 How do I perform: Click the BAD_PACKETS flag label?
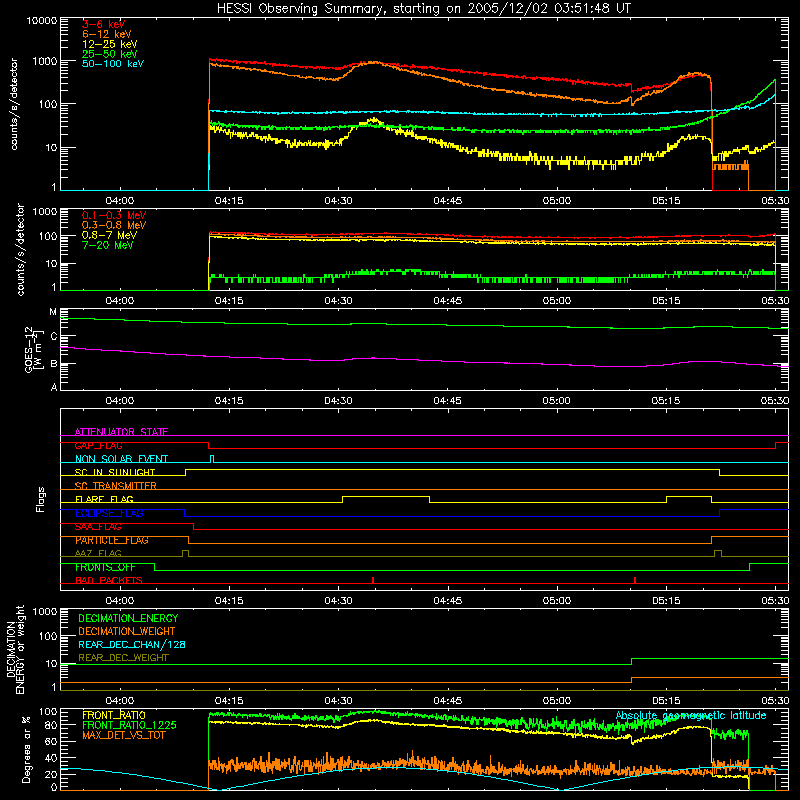109,580
